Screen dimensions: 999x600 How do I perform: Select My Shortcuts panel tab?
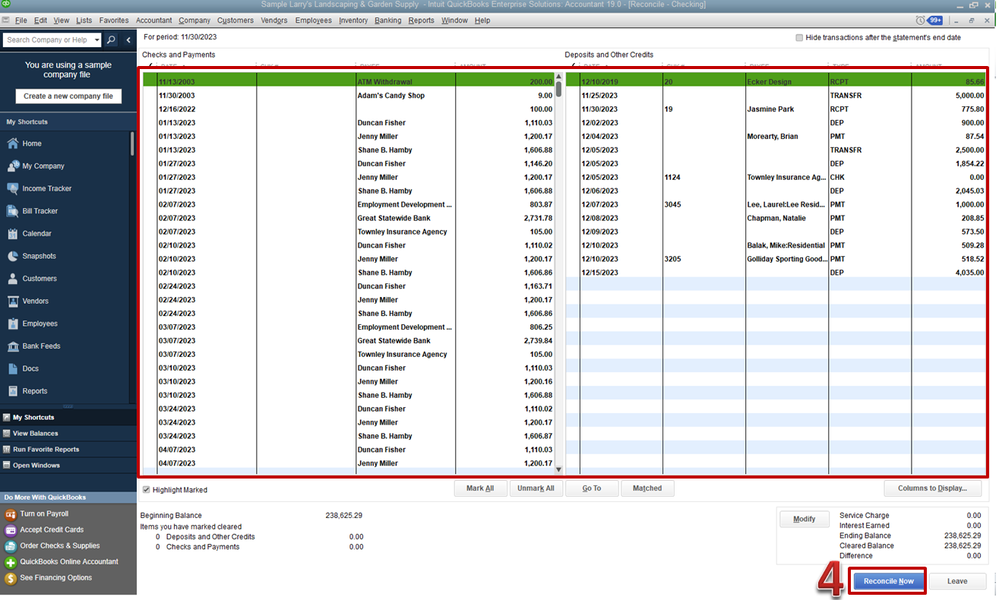[x=68, y=417]
